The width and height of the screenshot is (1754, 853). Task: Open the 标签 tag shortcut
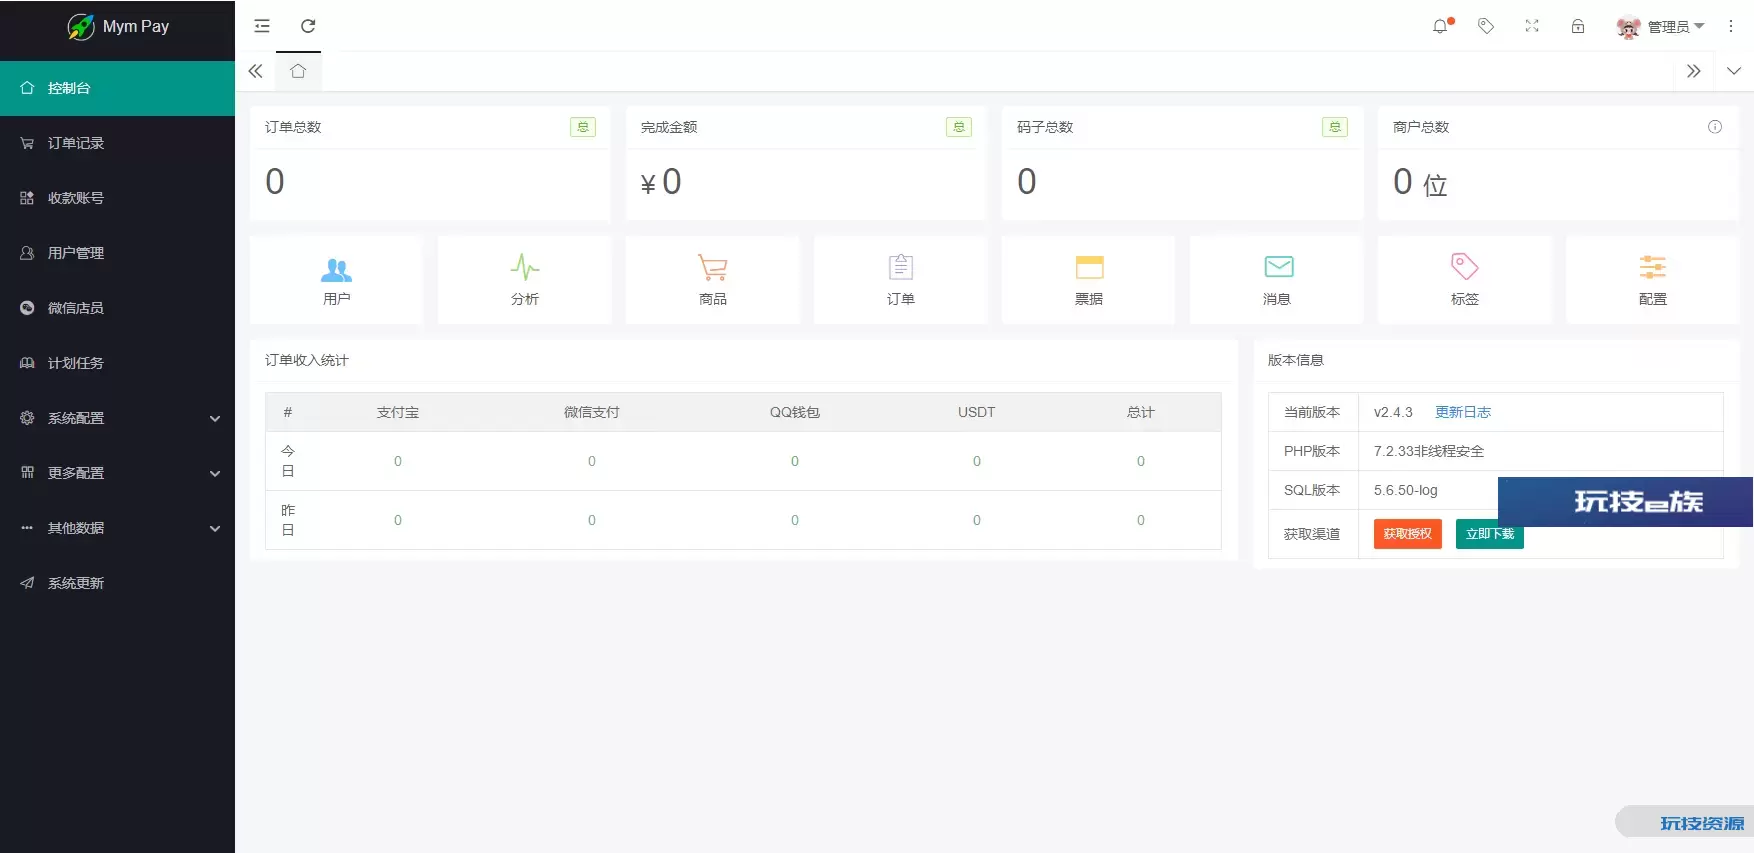(1465, 280)
